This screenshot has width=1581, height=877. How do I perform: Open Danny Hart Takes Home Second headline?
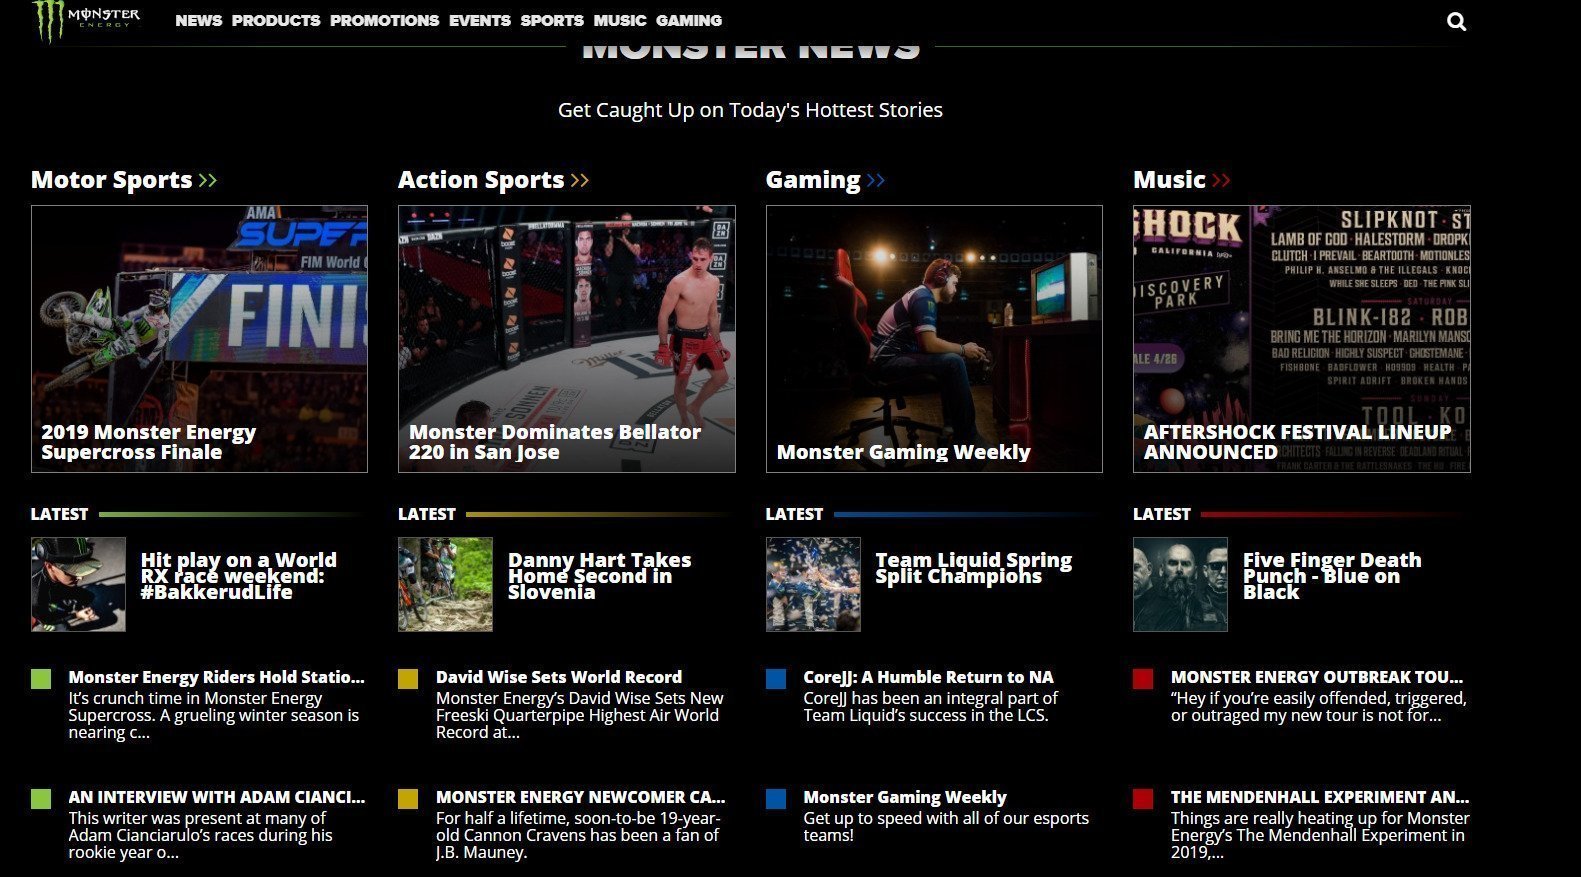tap(600, 576)
